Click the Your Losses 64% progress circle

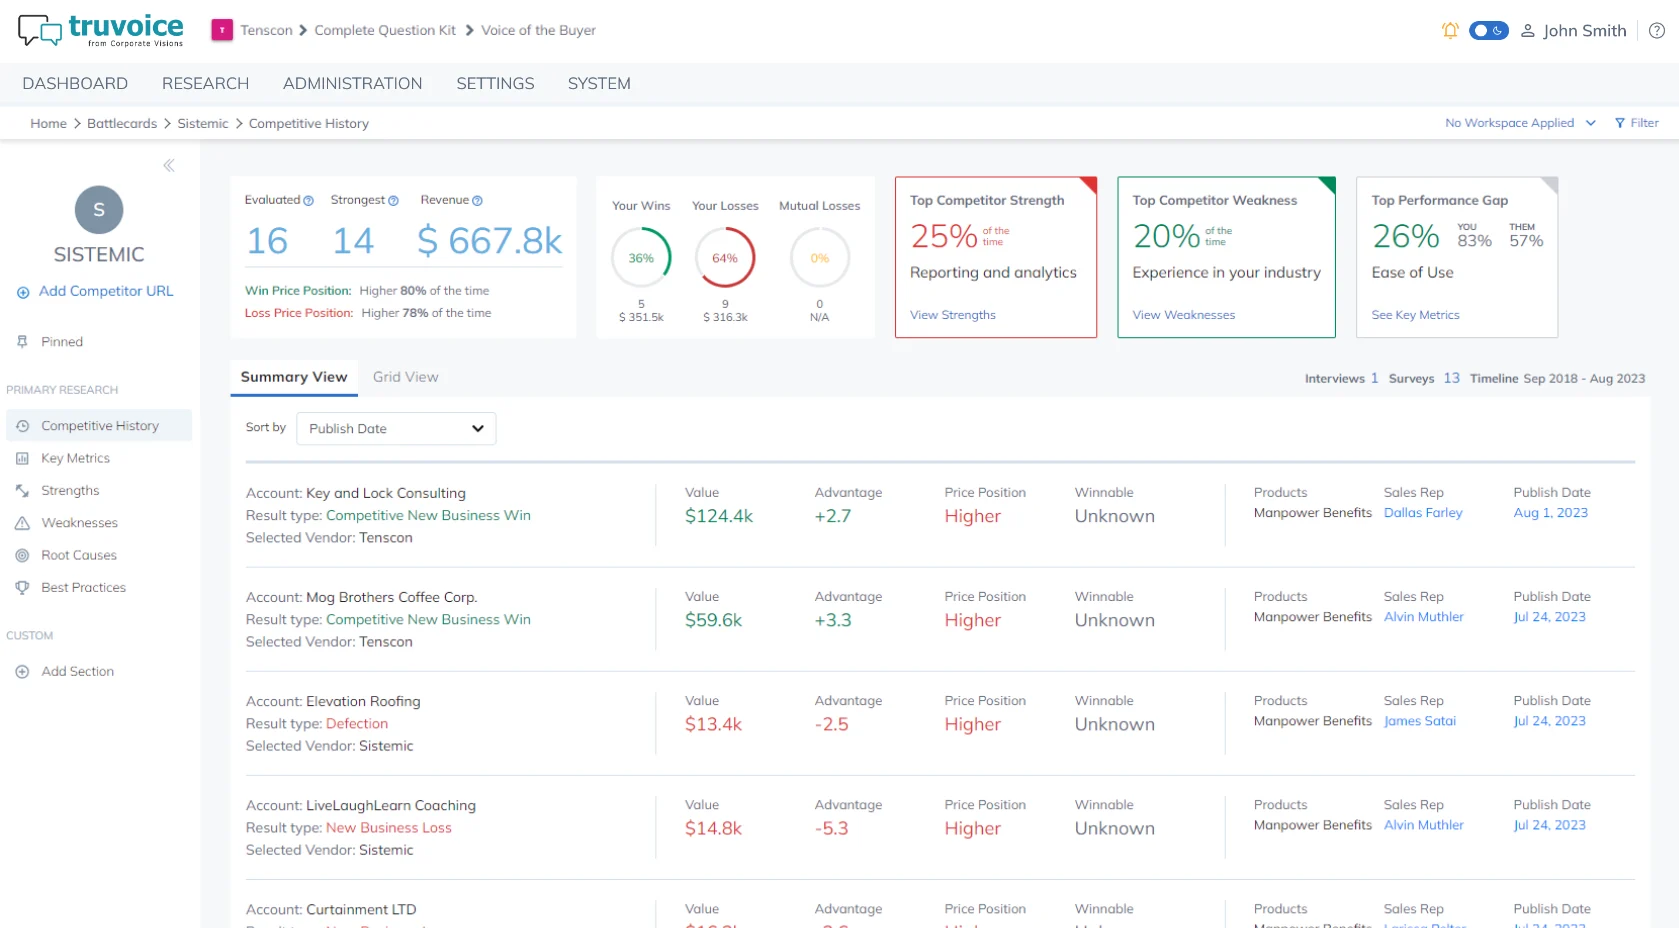click(725, 258)
